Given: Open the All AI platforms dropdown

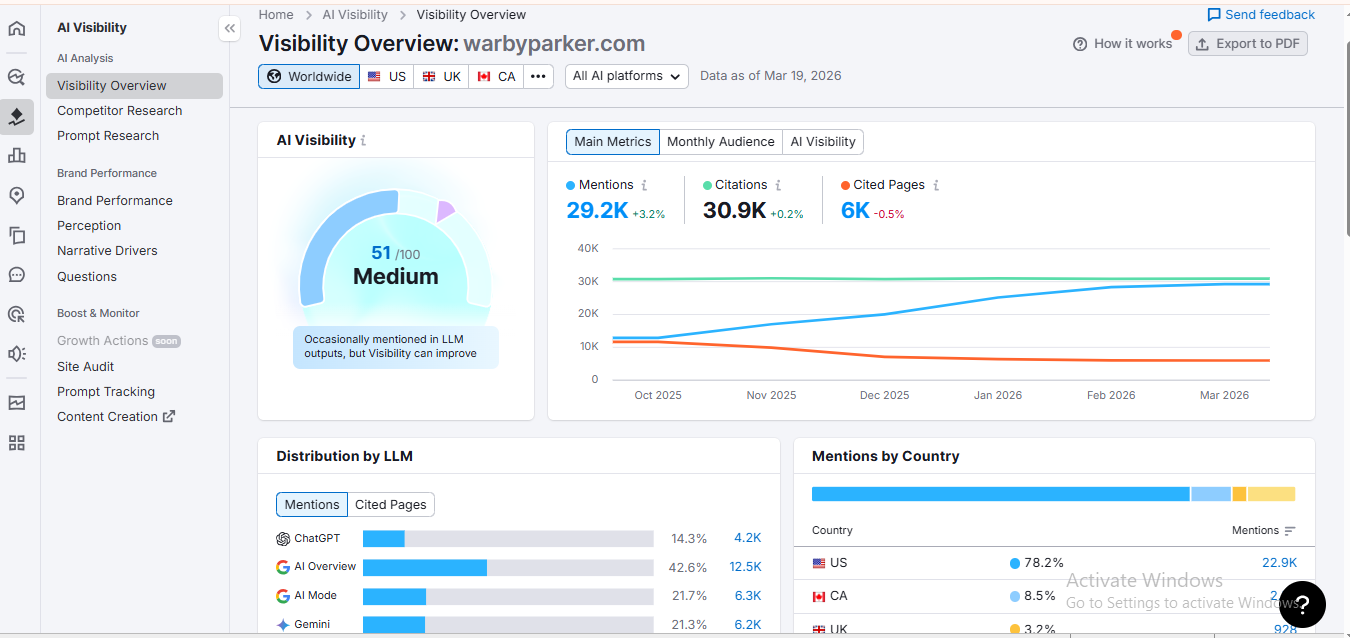Looking at the screenshot, I should pyautogui.click(x=626, y=76).
